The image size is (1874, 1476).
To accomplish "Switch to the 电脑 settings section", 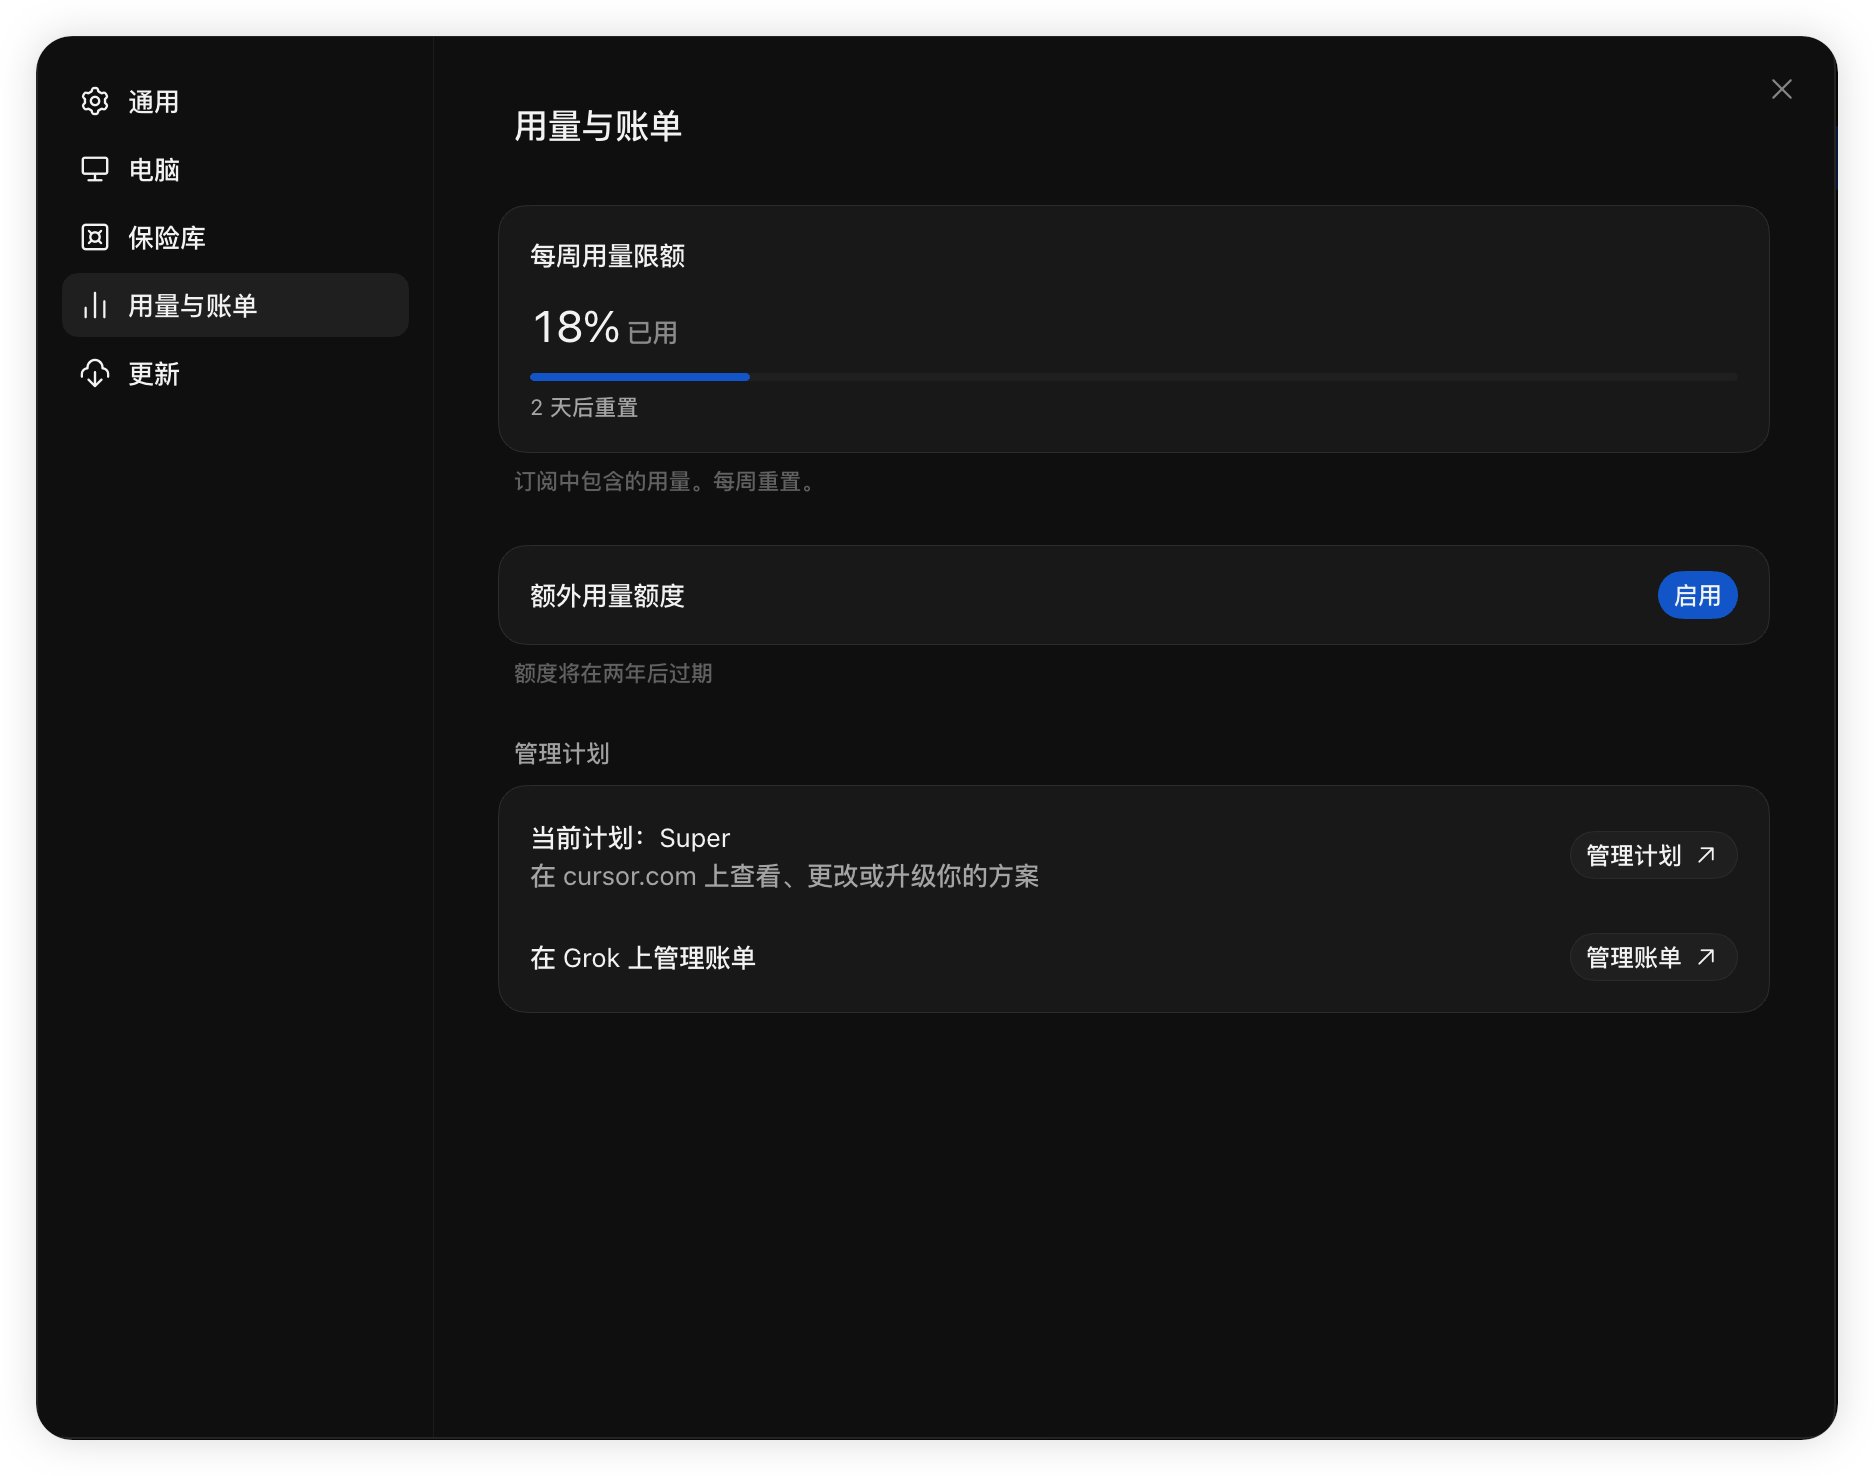I will (235, 169).
